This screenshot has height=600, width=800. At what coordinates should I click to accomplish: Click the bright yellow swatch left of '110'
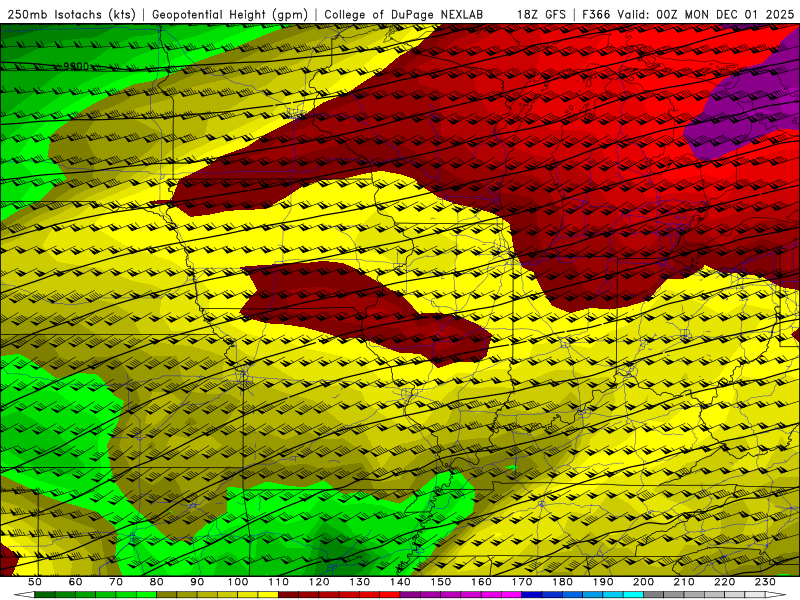coord(268,595)
